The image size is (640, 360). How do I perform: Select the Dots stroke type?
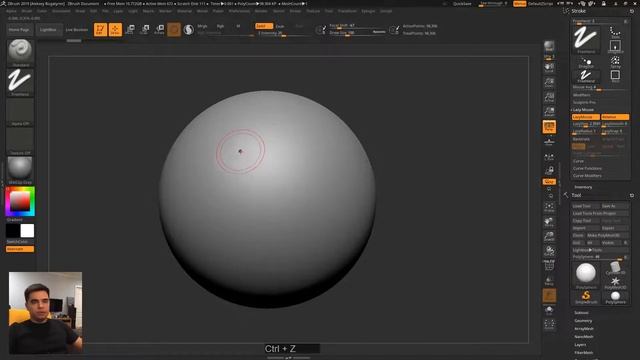click(x=615, y=32)
